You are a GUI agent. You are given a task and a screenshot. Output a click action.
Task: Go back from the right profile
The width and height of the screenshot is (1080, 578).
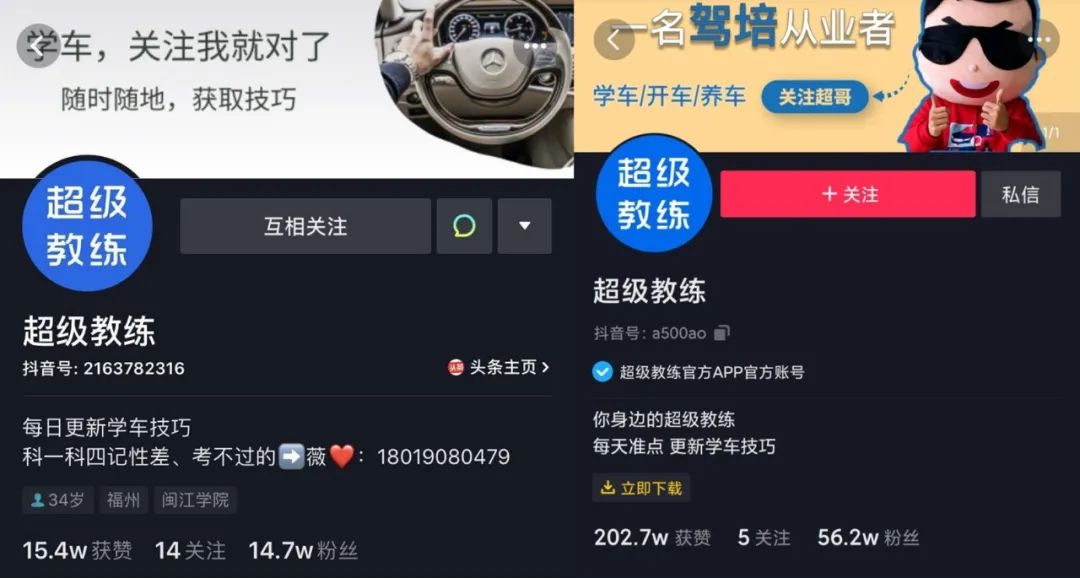tap(614, 41)
